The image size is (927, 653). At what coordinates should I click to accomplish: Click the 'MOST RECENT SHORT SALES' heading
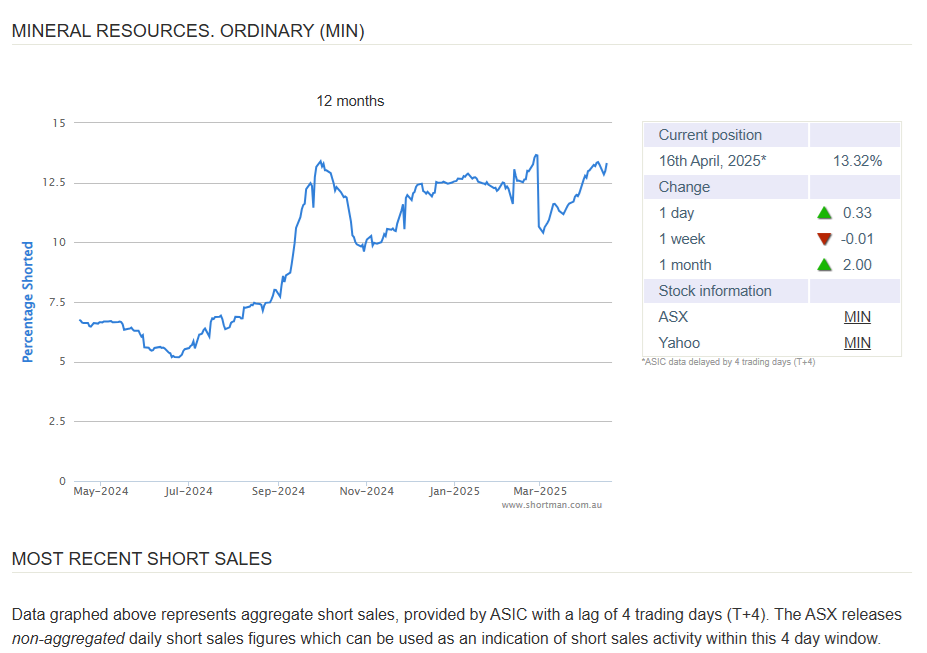click(142, 559)
